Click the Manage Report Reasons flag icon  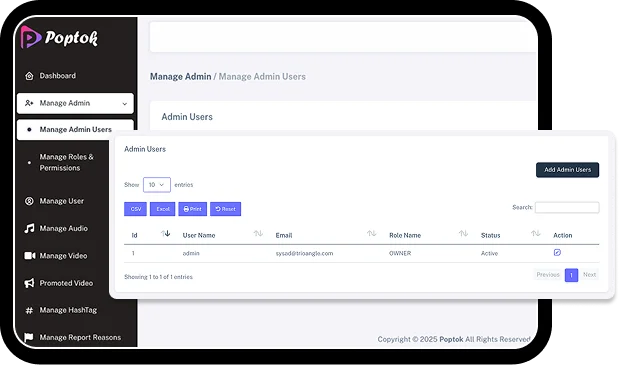29,337
